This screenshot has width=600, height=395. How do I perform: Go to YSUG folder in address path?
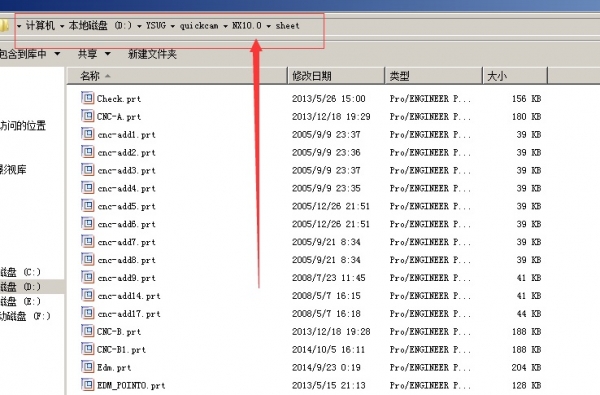pos(156,26)
